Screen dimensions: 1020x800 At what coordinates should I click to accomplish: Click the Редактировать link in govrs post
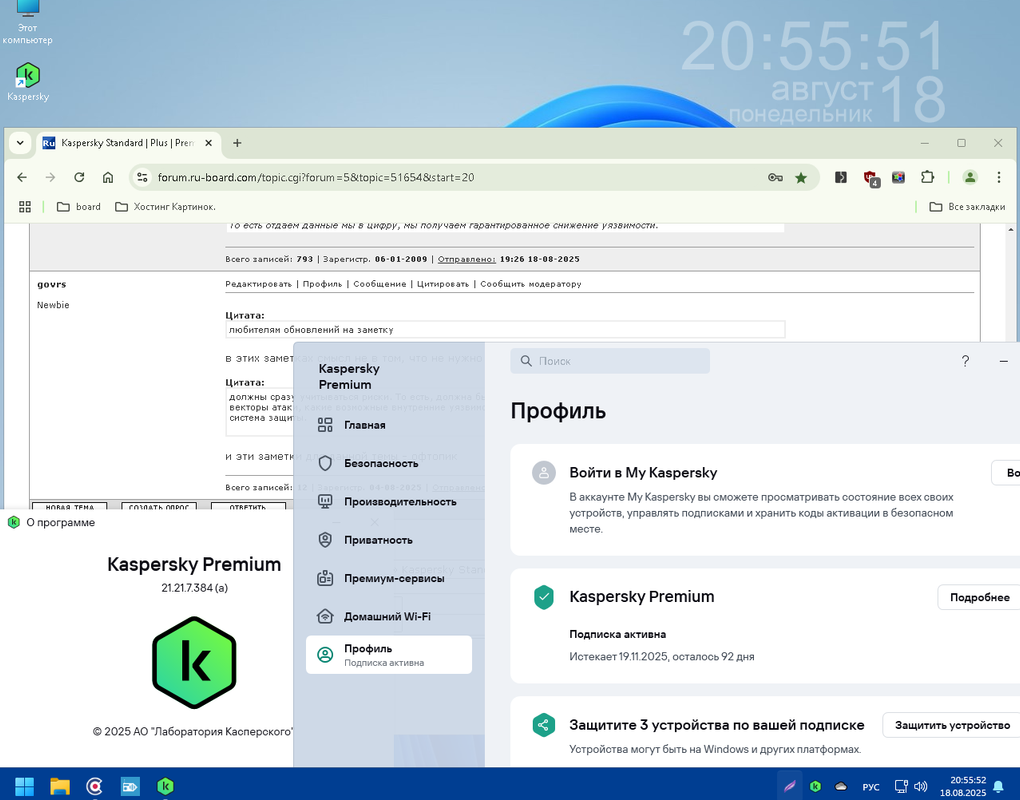click(x=258, y=284)
